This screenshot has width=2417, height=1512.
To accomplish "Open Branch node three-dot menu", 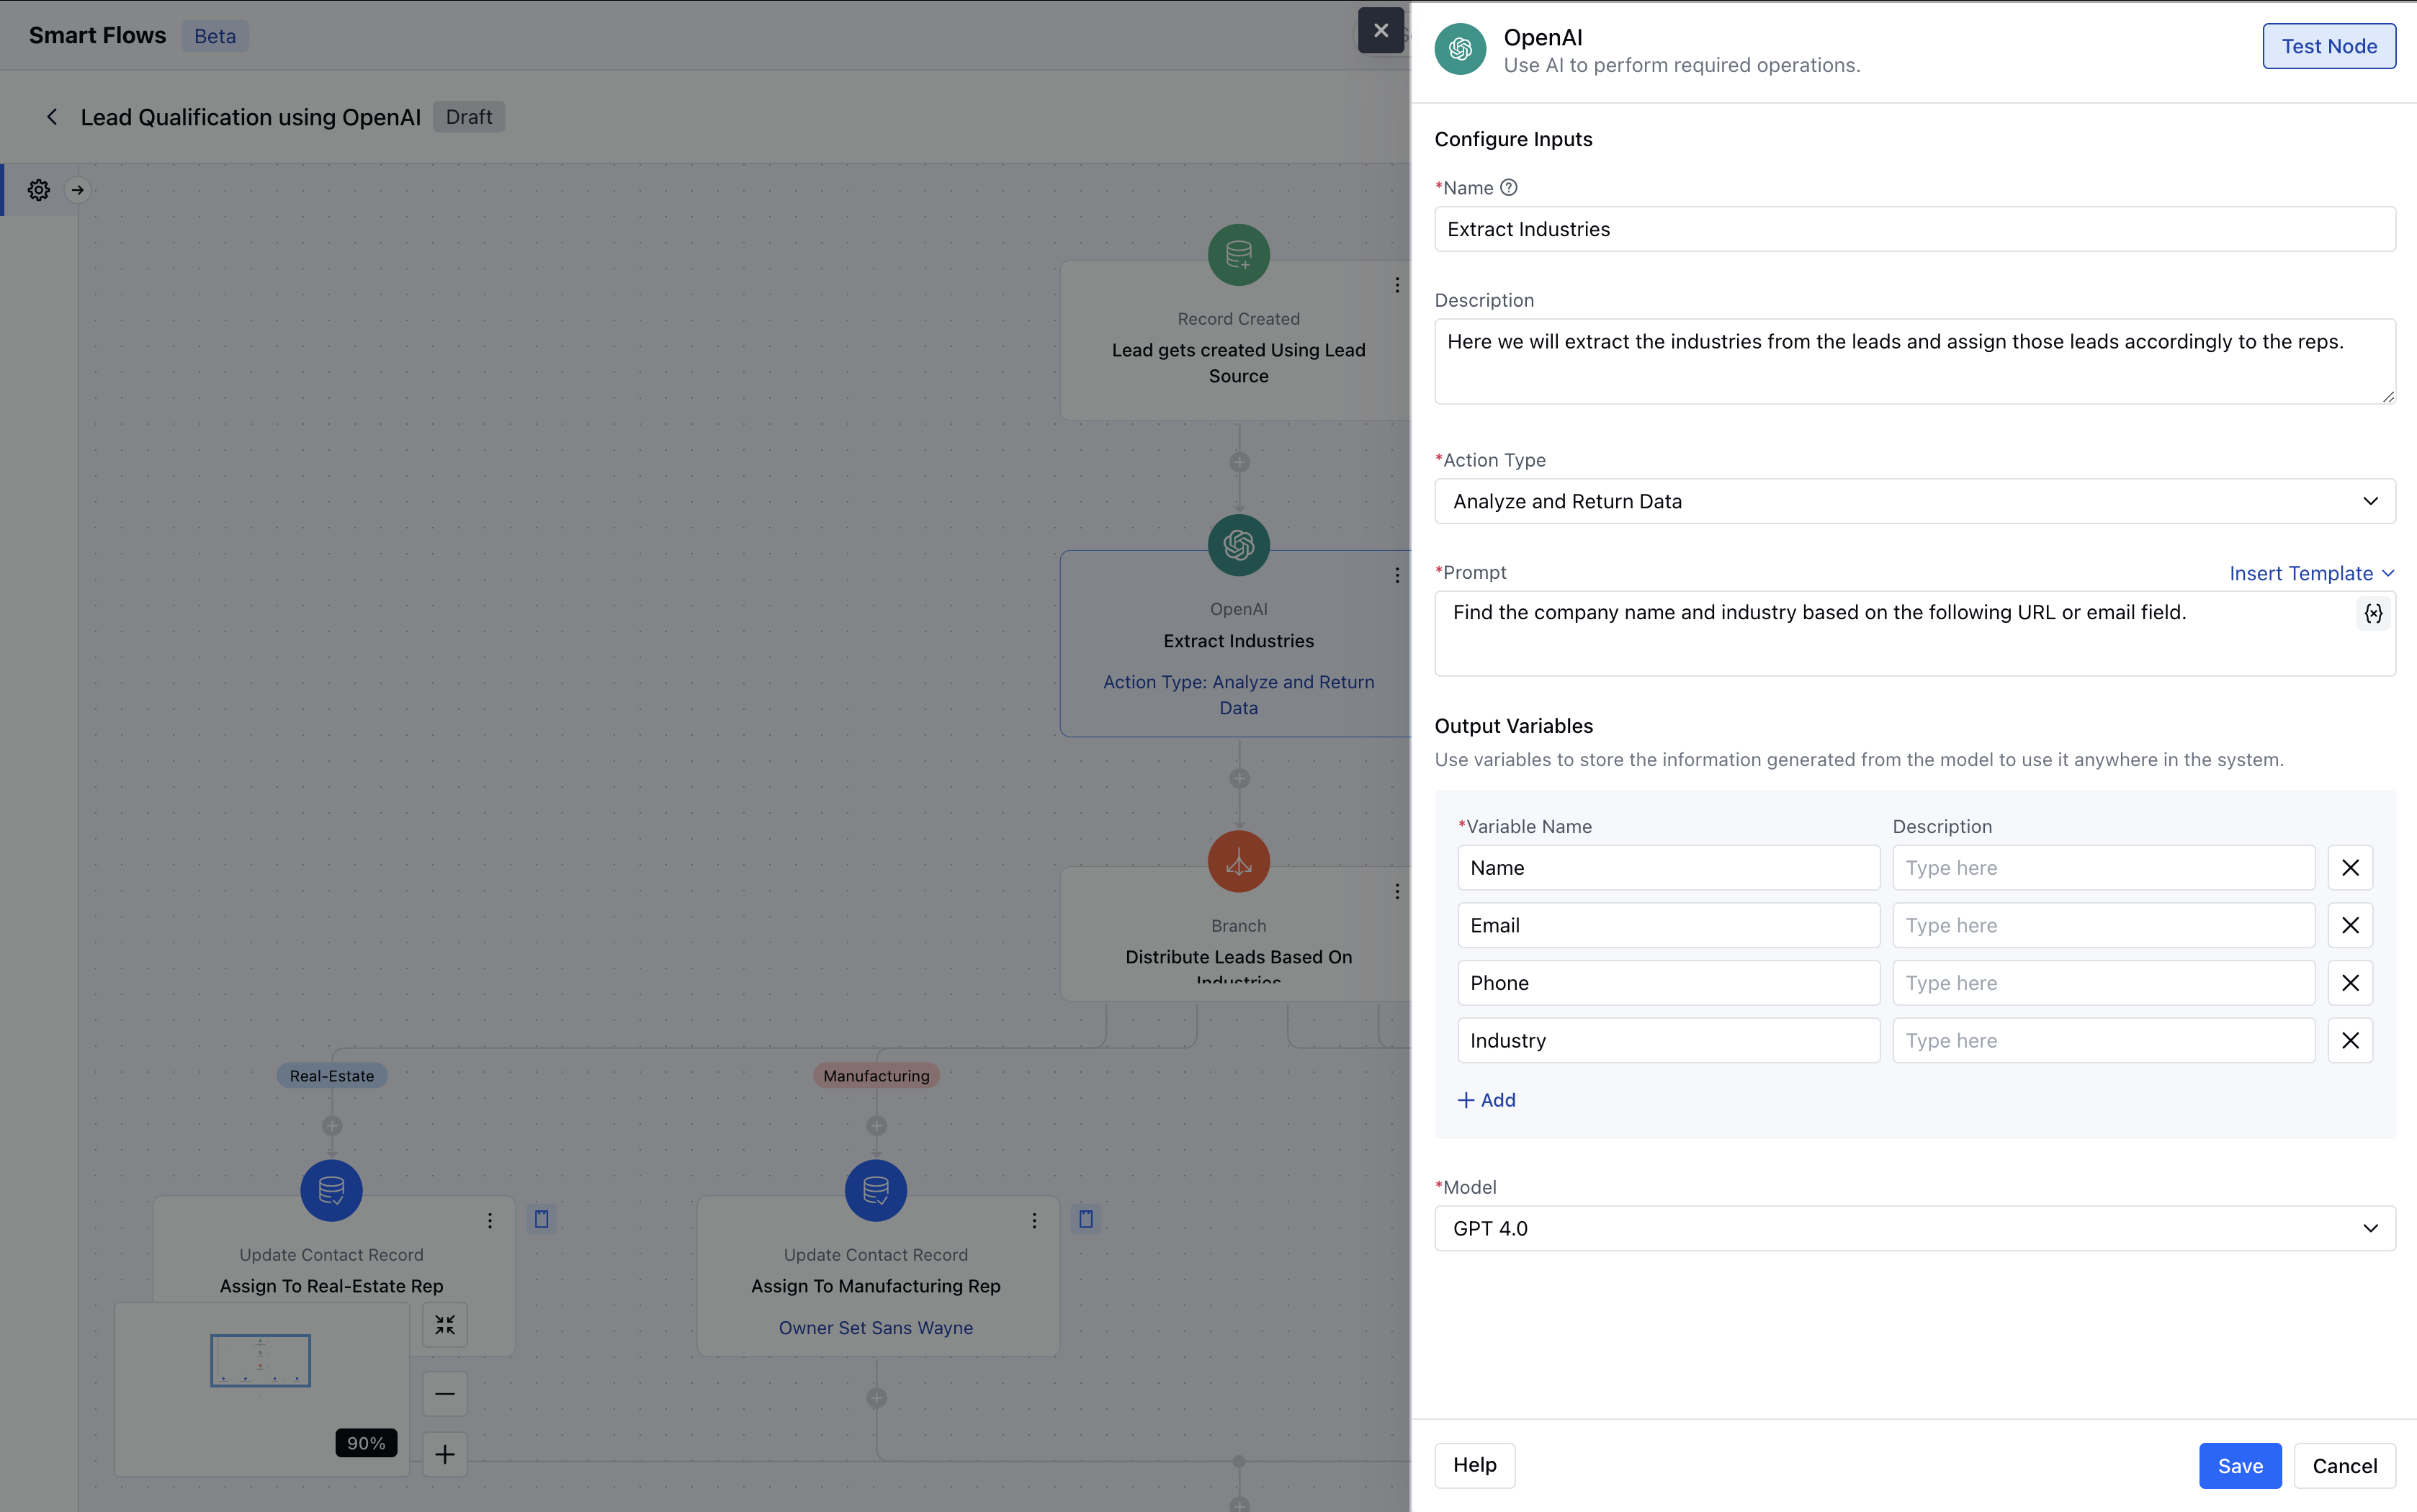I will (x=1397, y=891).
